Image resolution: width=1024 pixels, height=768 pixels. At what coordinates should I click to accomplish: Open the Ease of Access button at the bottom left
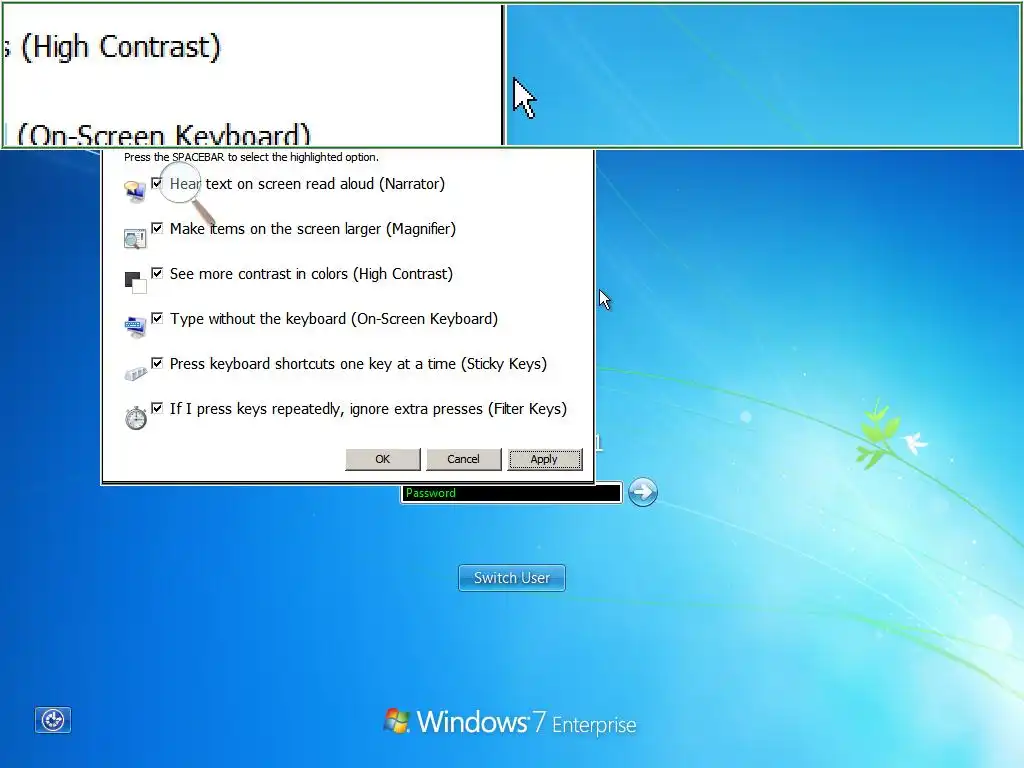53,720
